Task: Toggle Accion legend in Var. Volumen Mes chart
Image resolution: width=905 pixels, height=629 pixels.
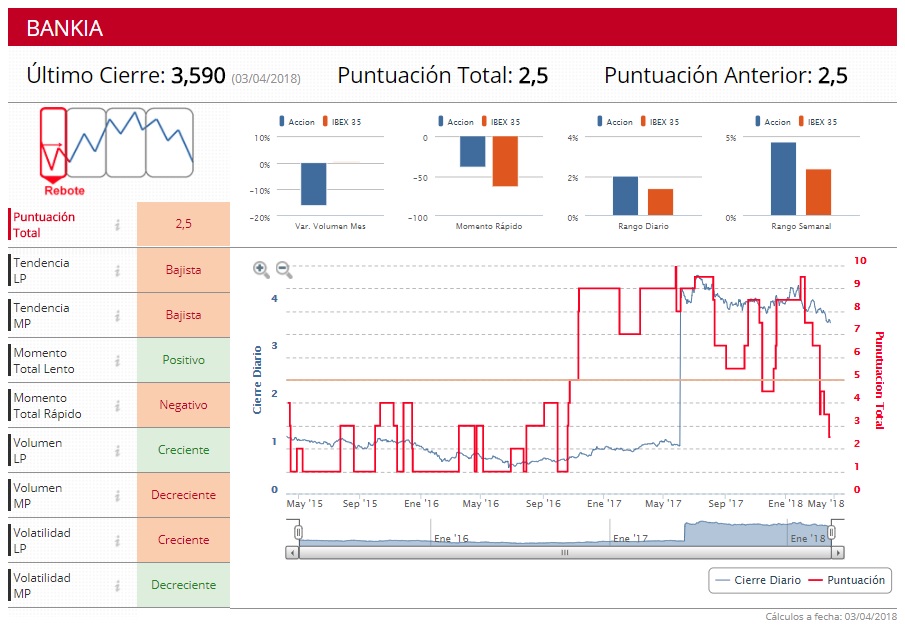Action: coord(297,122)
